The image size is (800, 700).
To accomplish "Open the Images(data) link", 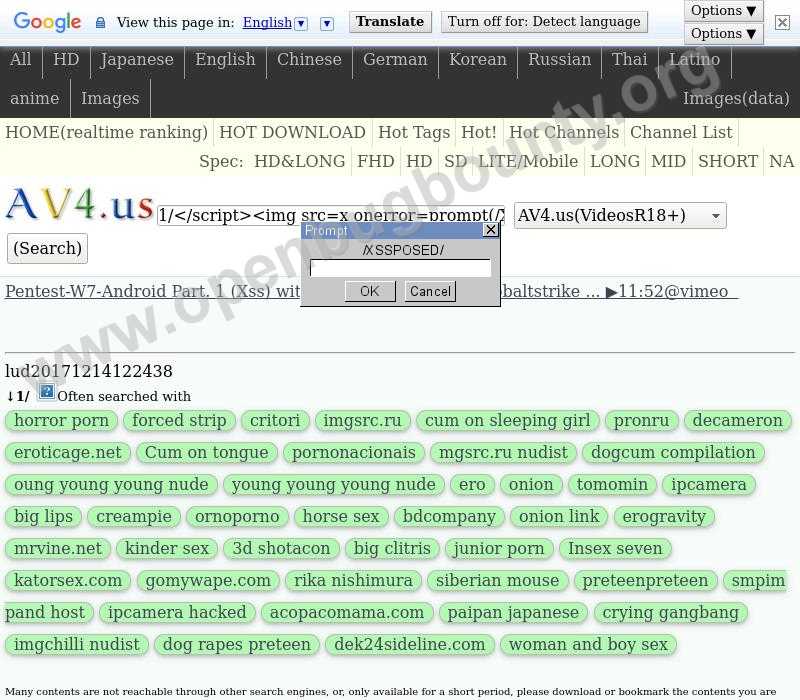I will [736, 98].
